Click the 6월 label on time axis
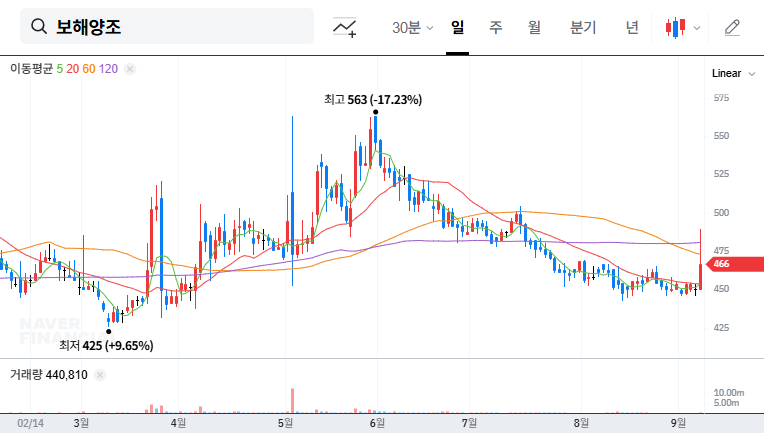This screenshot has width=764, height=433. pos(377,423)
